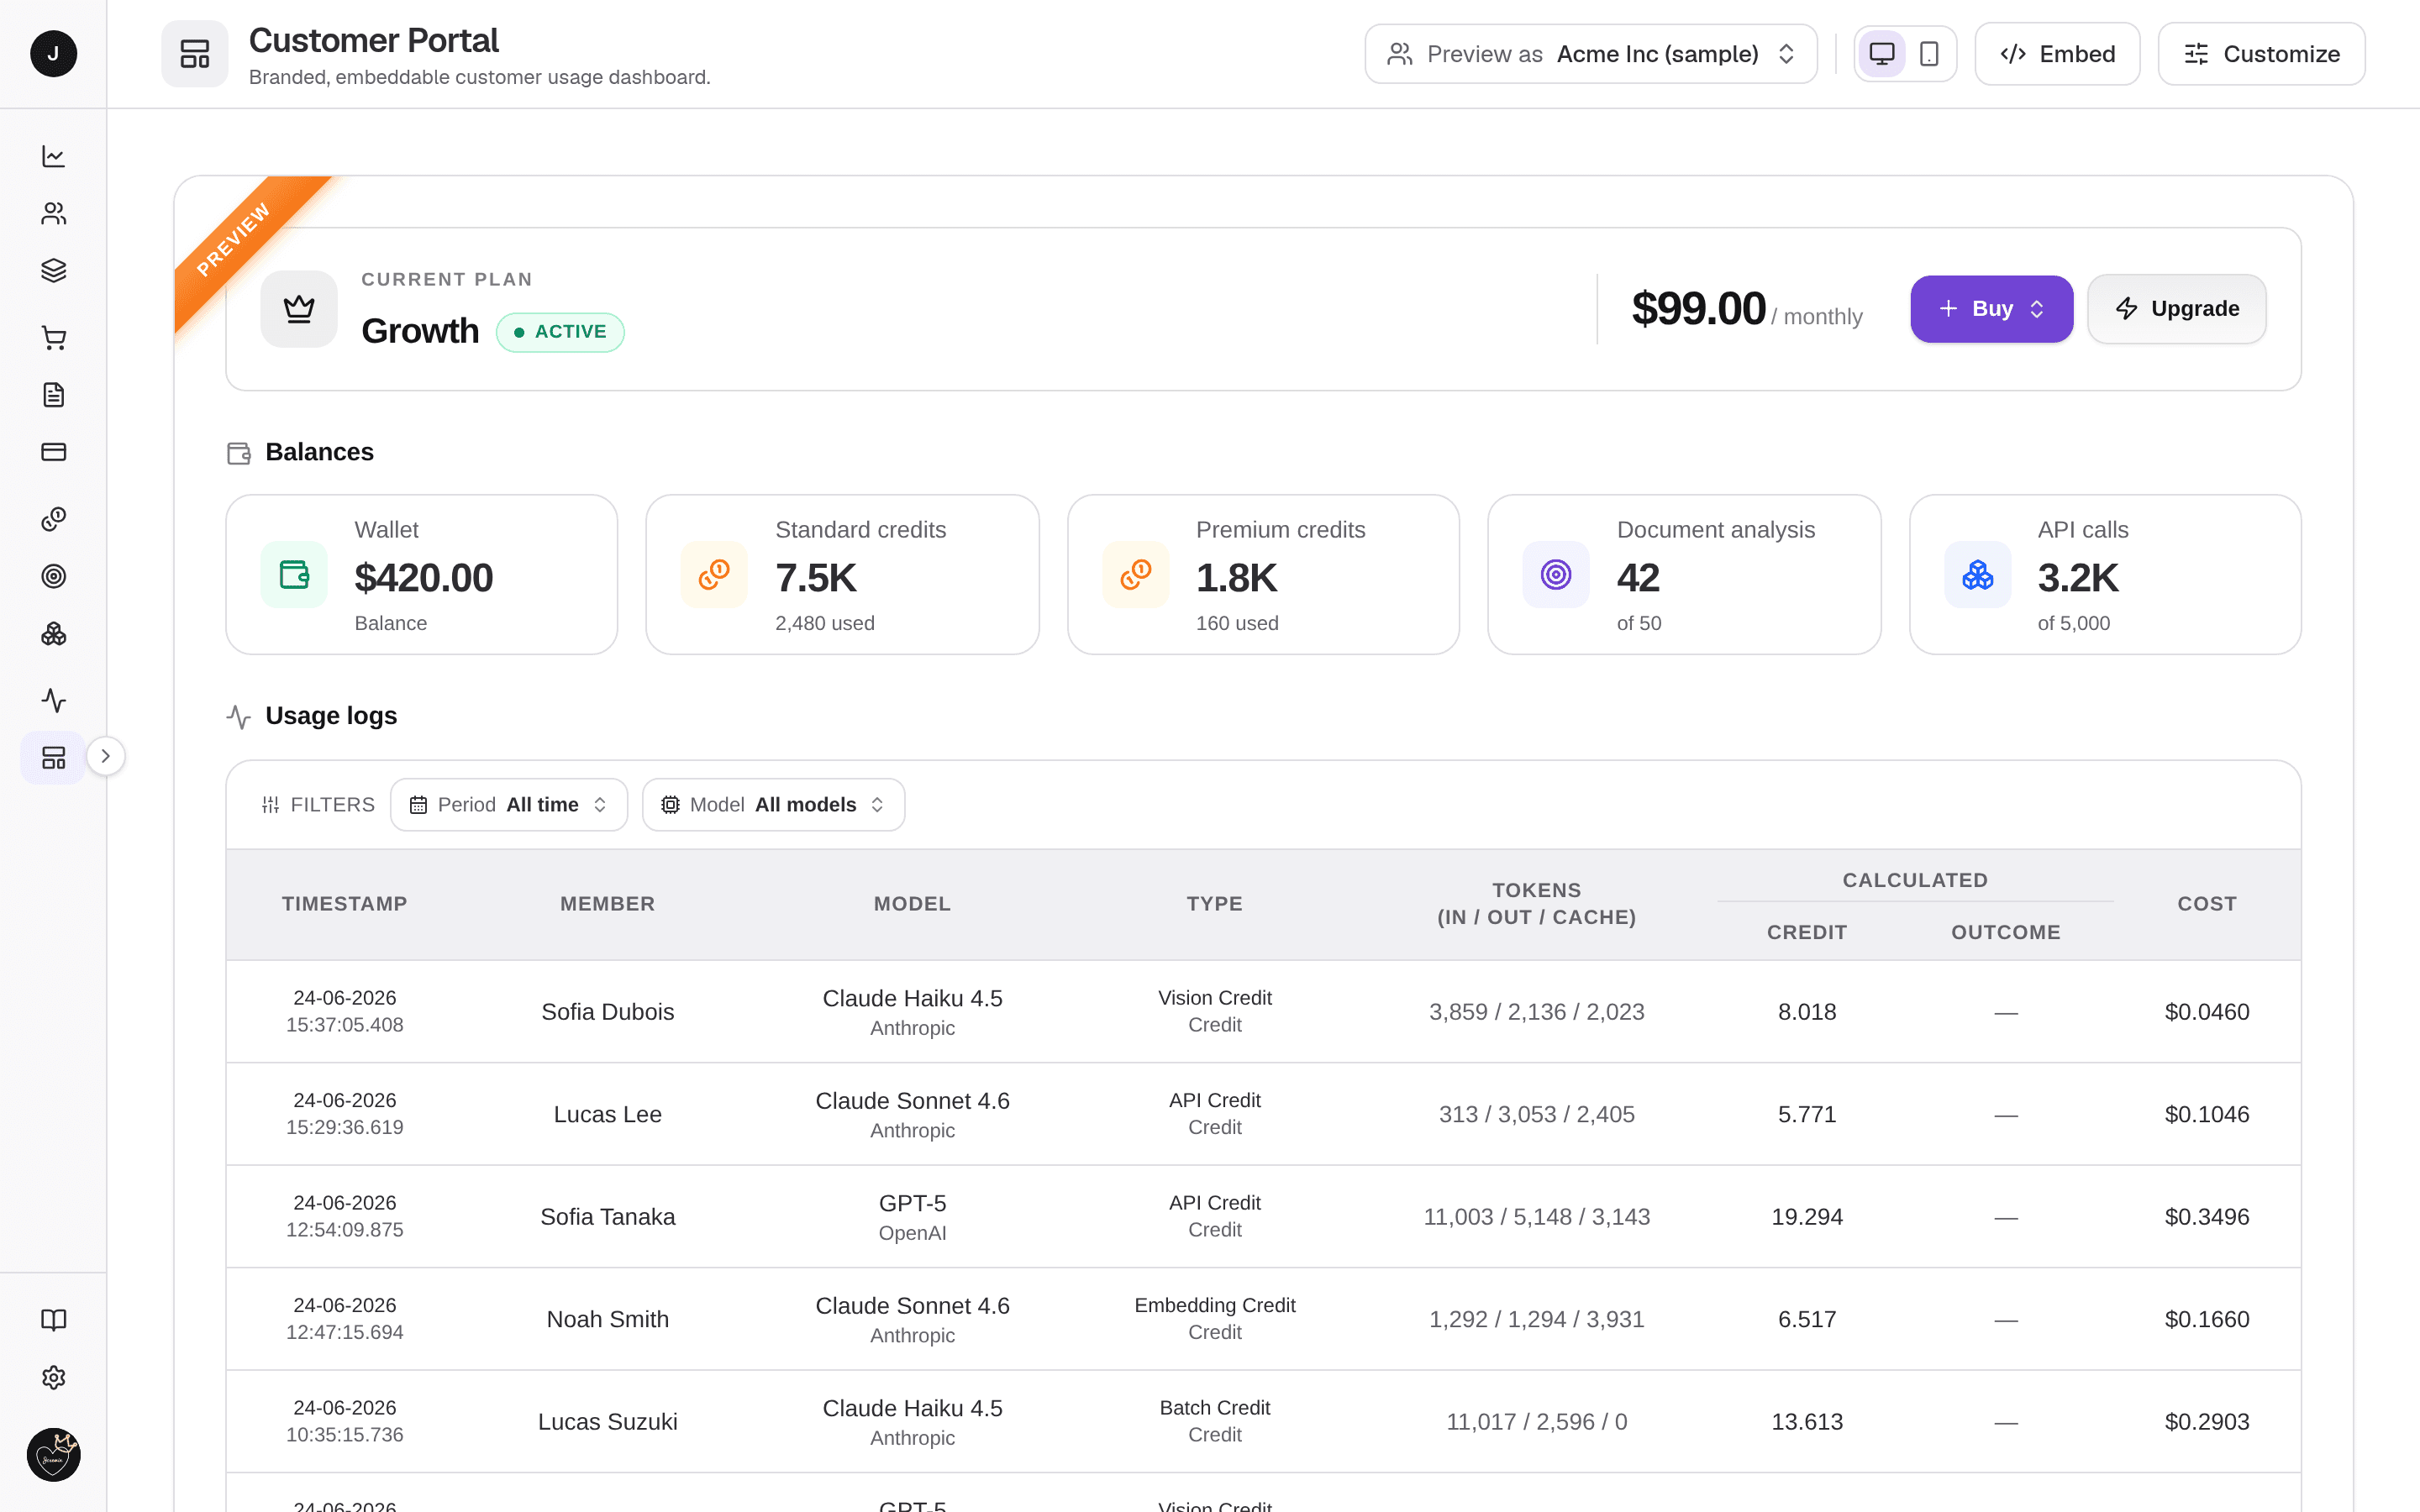Click the Document analysis target icon
The image size is (2420, 1512).
(1556, 575)
